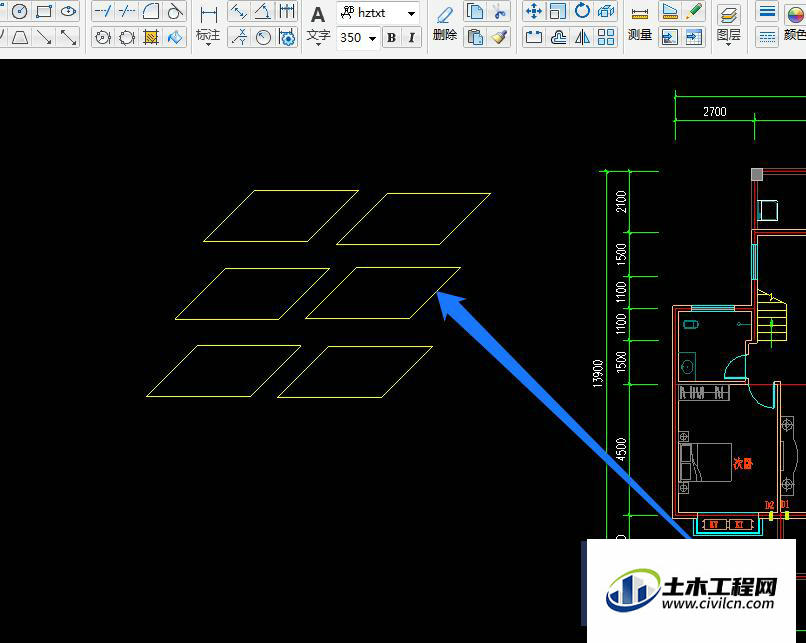The height and width of the screenshot is (643, 806).
Task: Click the 2700 dimension text
Action: tap(715, 112)
